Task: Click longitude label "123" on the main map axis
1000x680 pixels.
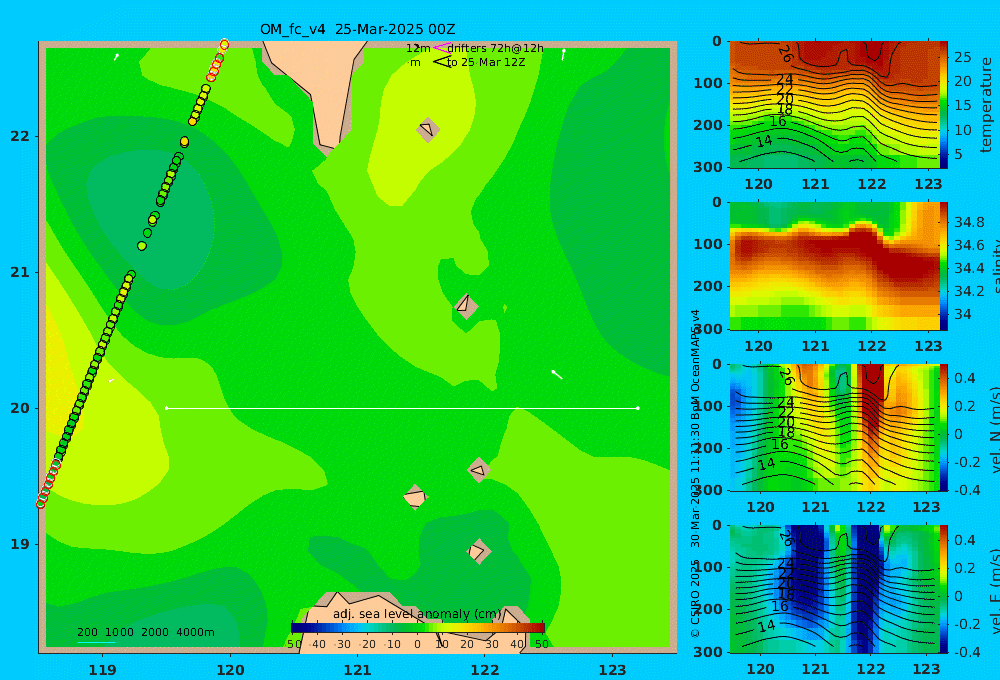Action: [x=613, y=670]
